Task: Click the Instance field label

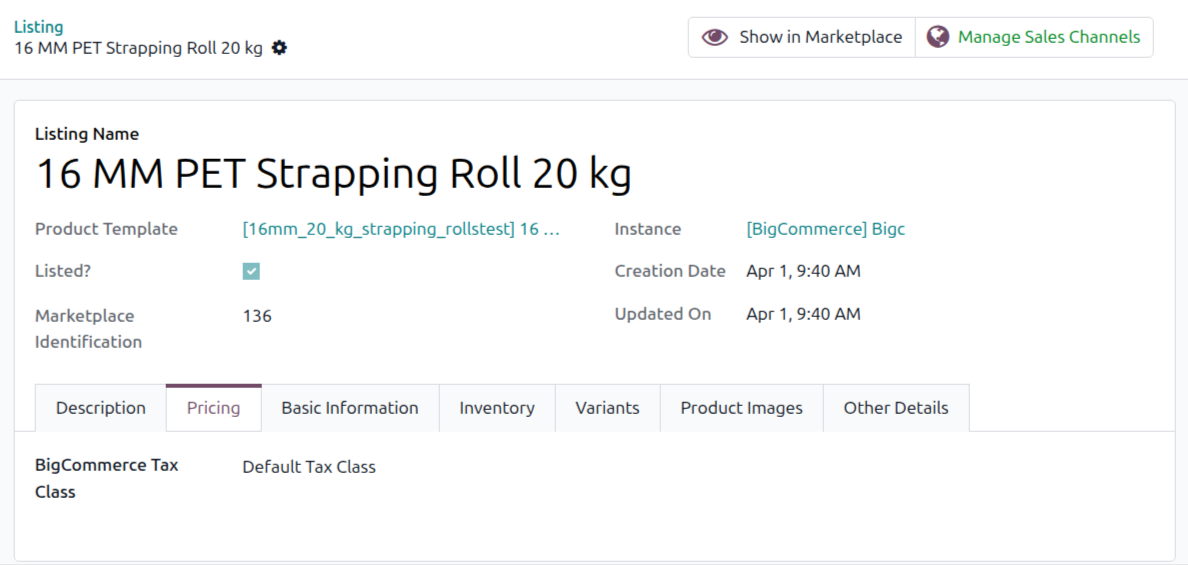Action: pos(648,229)
